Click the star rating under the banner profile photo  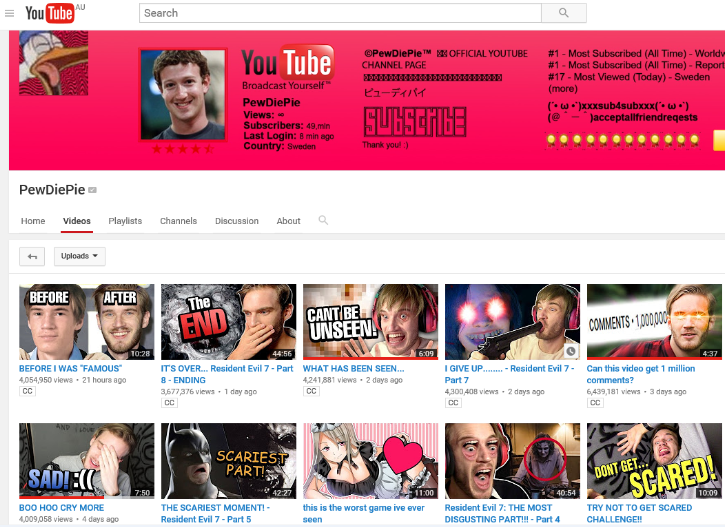tap(183, 149)
